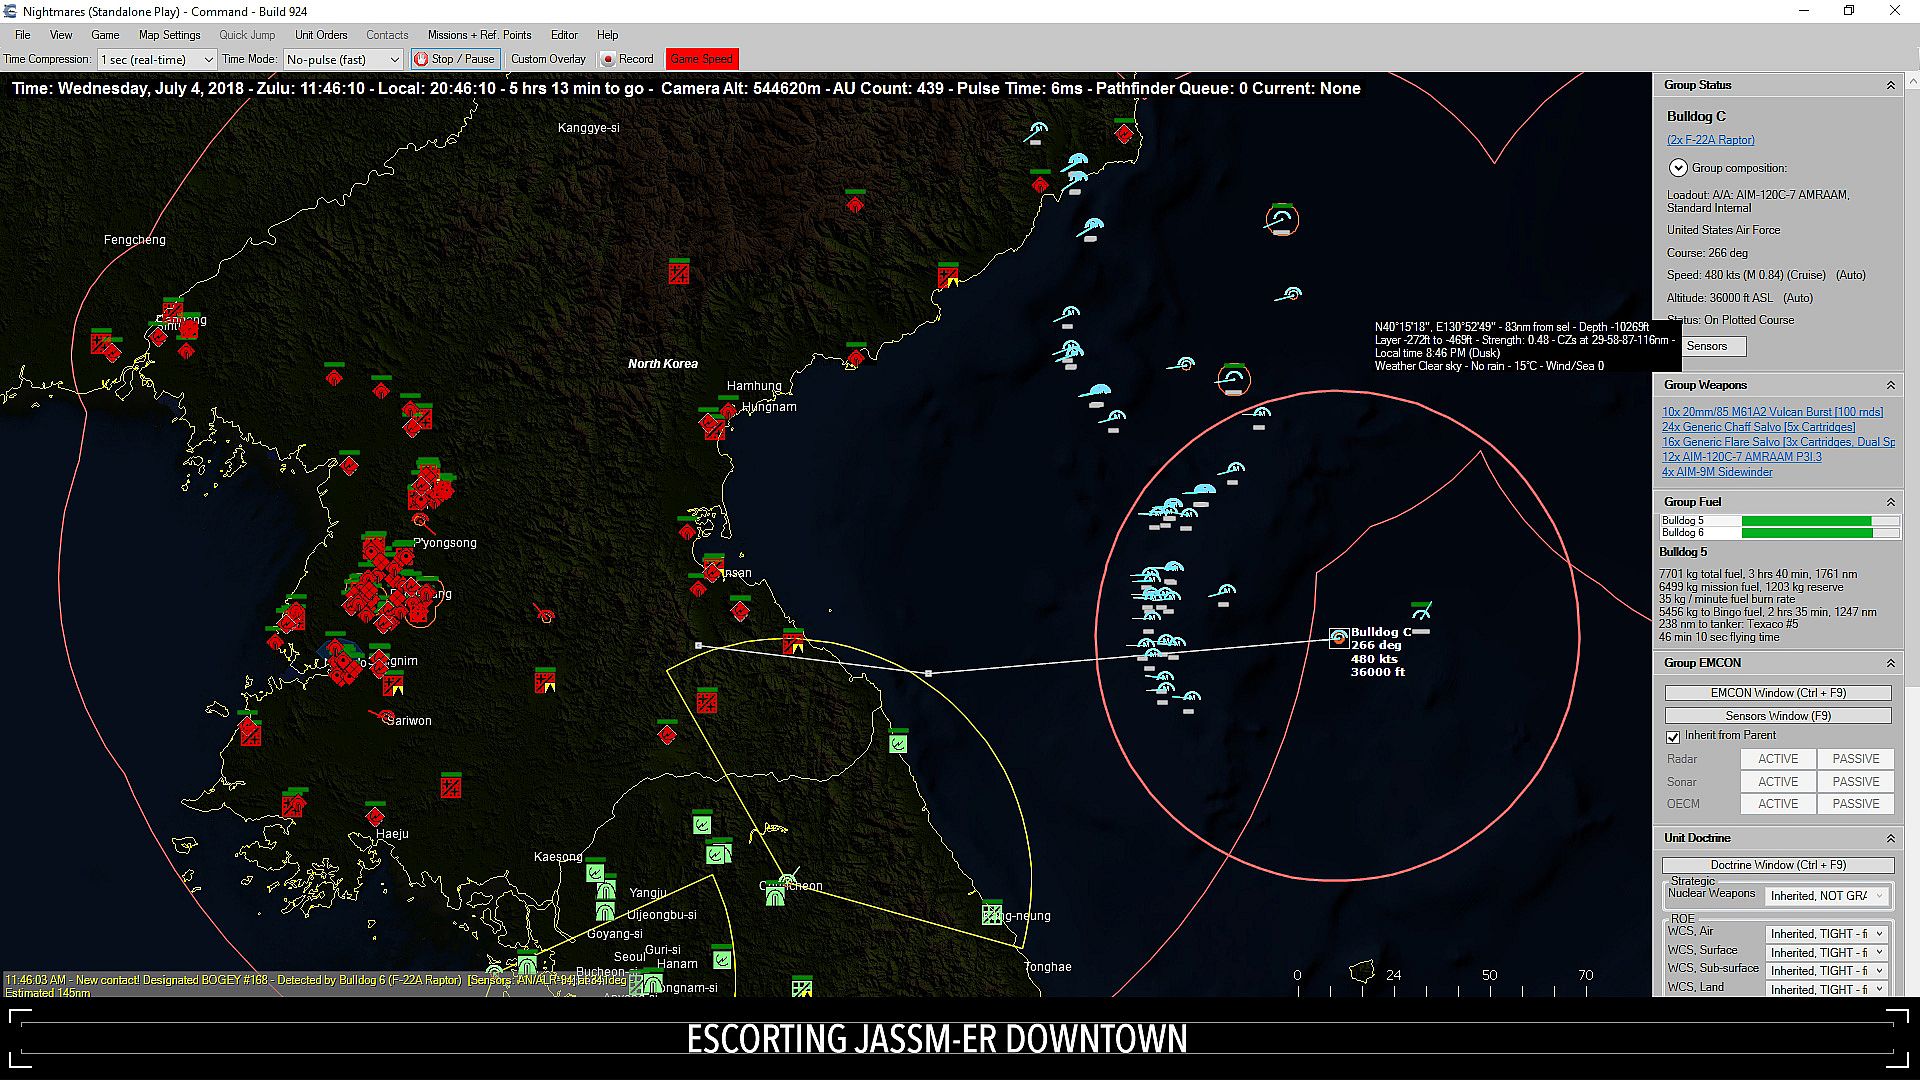Open WCS, Air doctrine dropdown
The image size is (1920, 1080).
coord(1825,934)
